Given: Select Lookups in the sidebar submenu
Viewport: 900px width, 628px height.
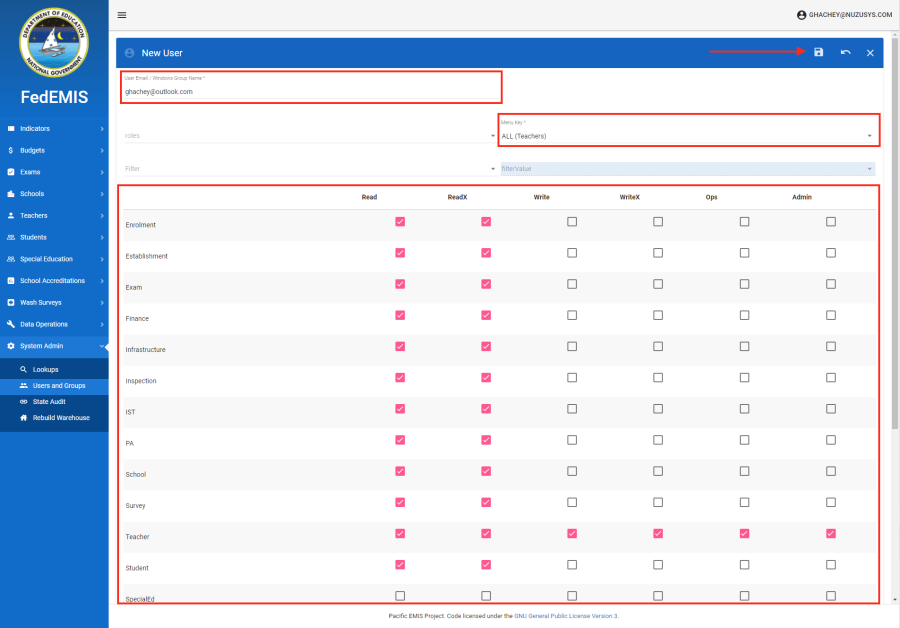Looking at the screenshot, I should [46, 369].
